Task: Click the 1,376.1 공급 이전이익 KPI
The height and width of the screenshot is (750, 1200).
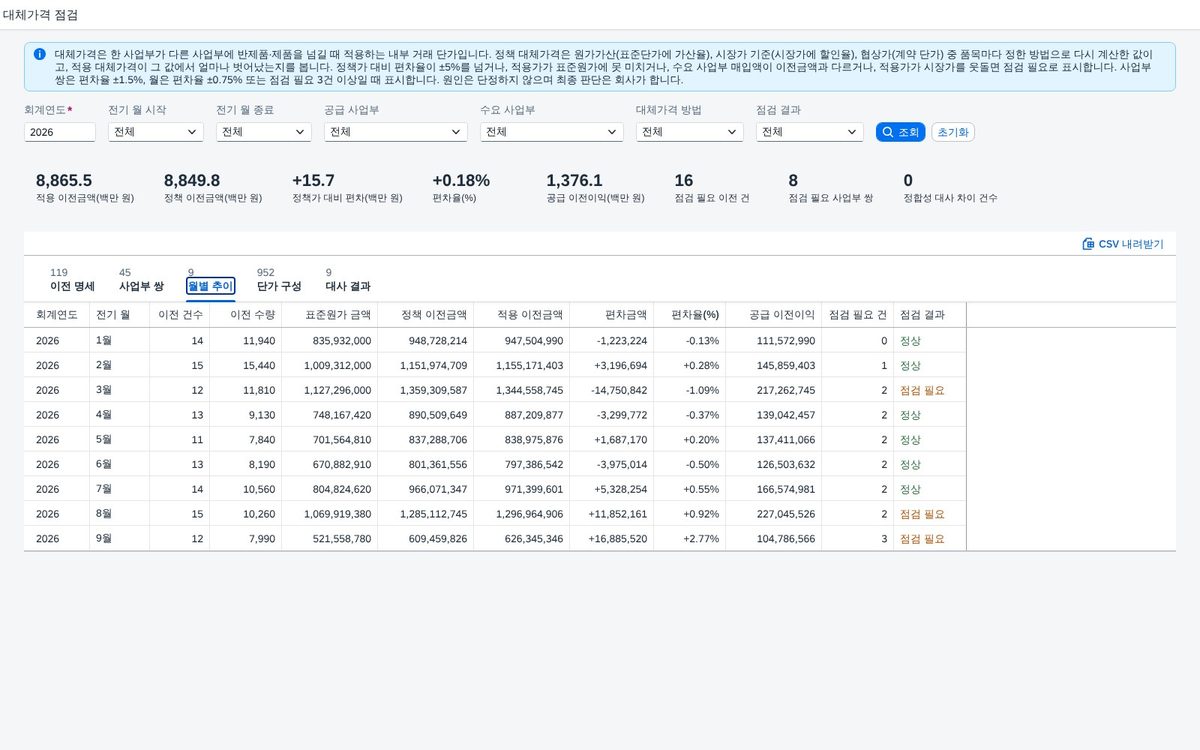Action: click(595, 188)
